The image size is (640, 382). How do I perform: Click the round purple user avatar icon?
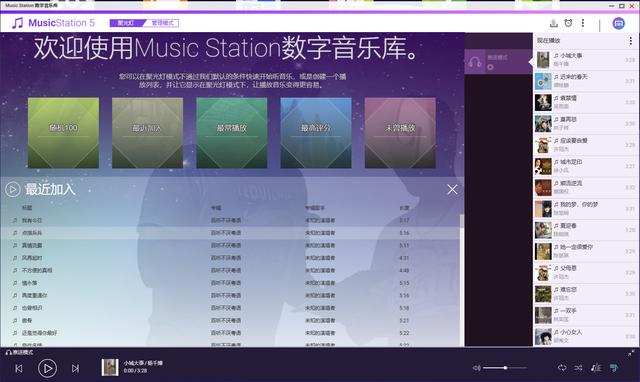[x=618, y=23]
